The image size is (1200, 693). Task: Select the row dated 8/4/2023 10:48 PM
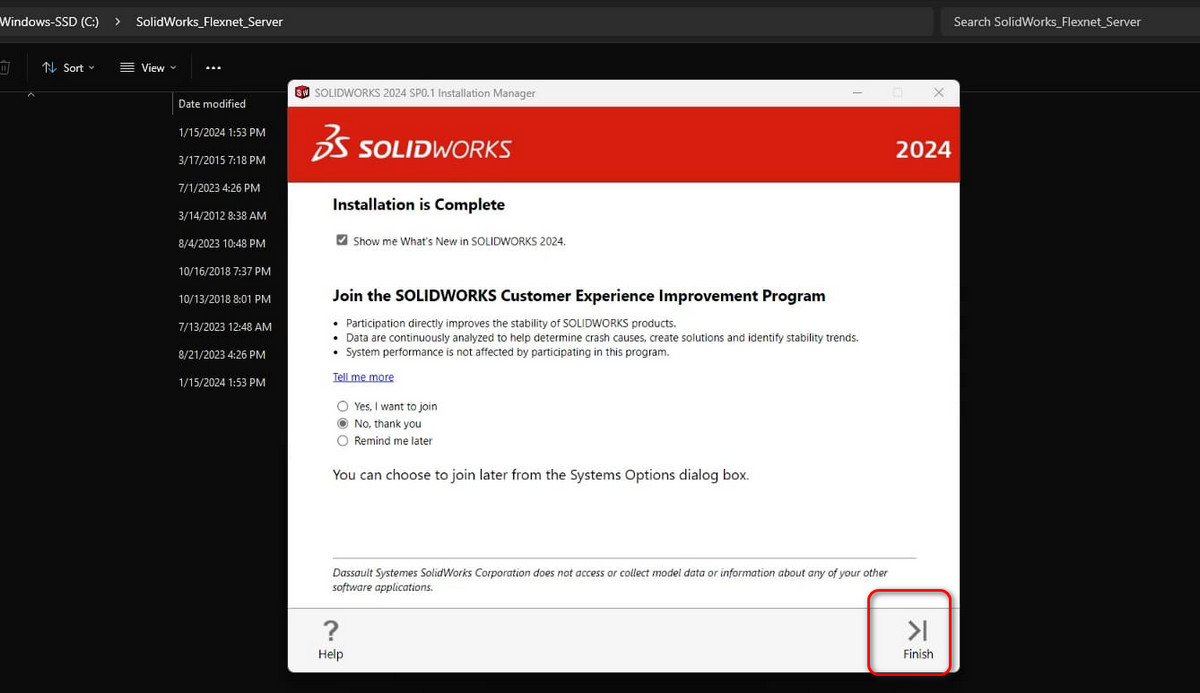(x=222, y=244)
